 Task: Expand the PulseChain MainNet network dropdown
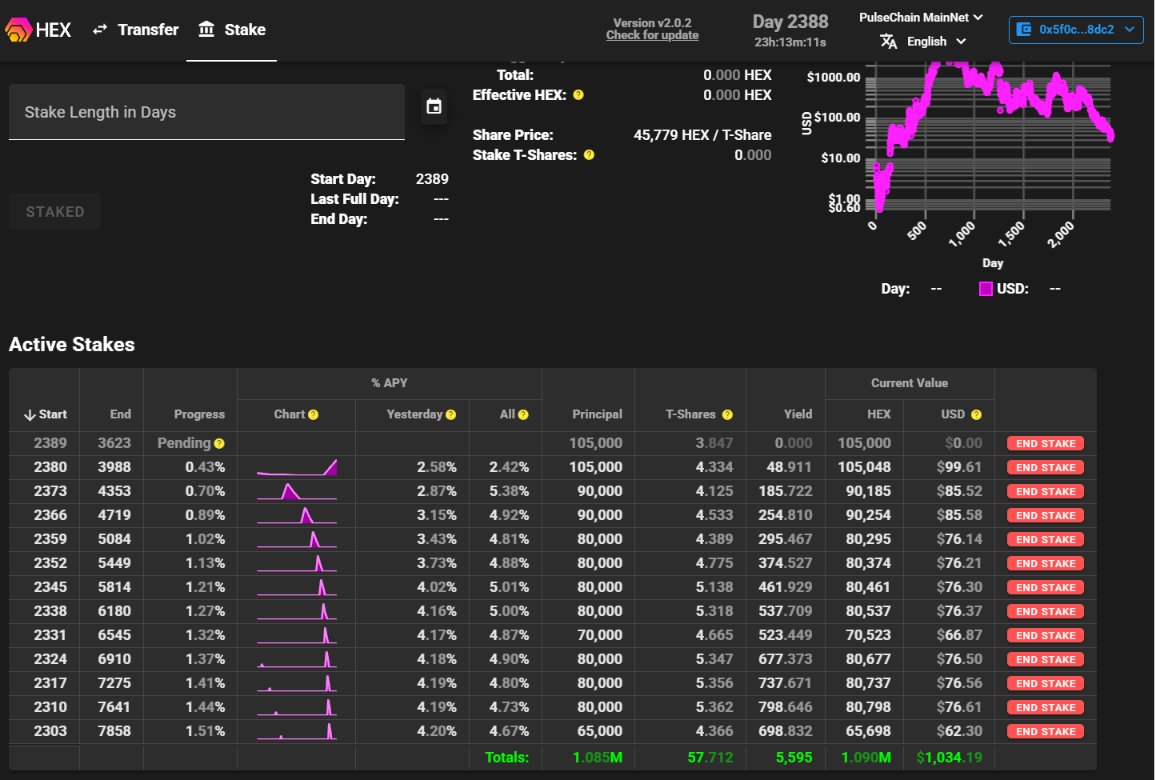click(921, 17)
